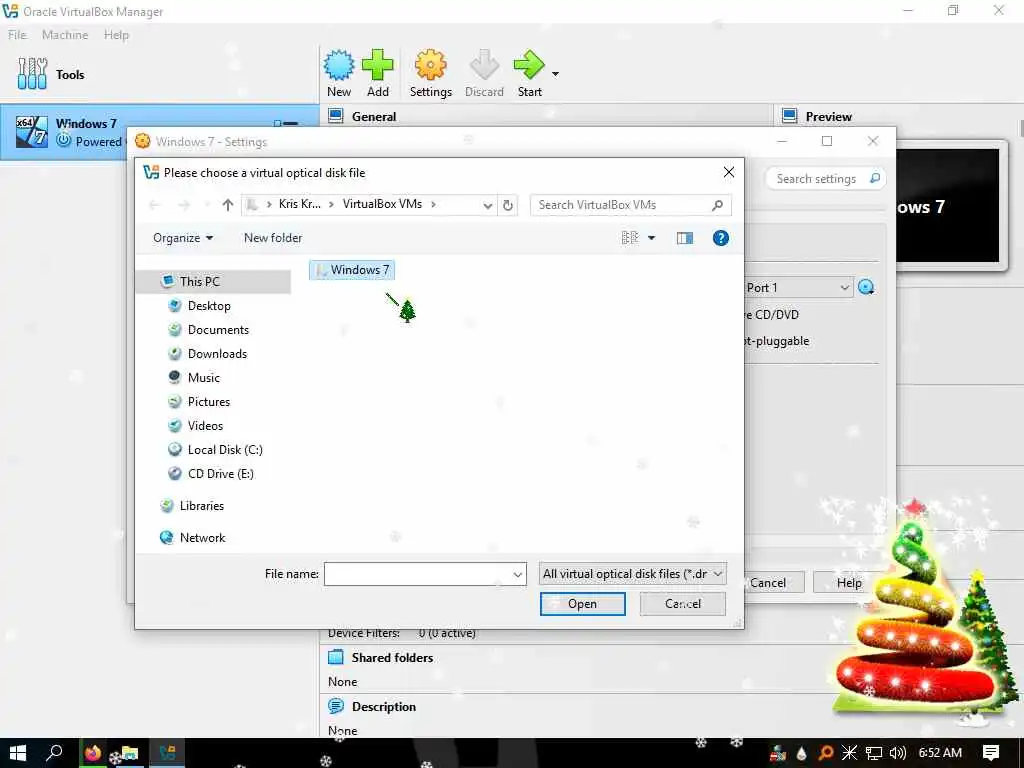Go up one folder level arrow

pyautogui.click(x=227, y=205)
